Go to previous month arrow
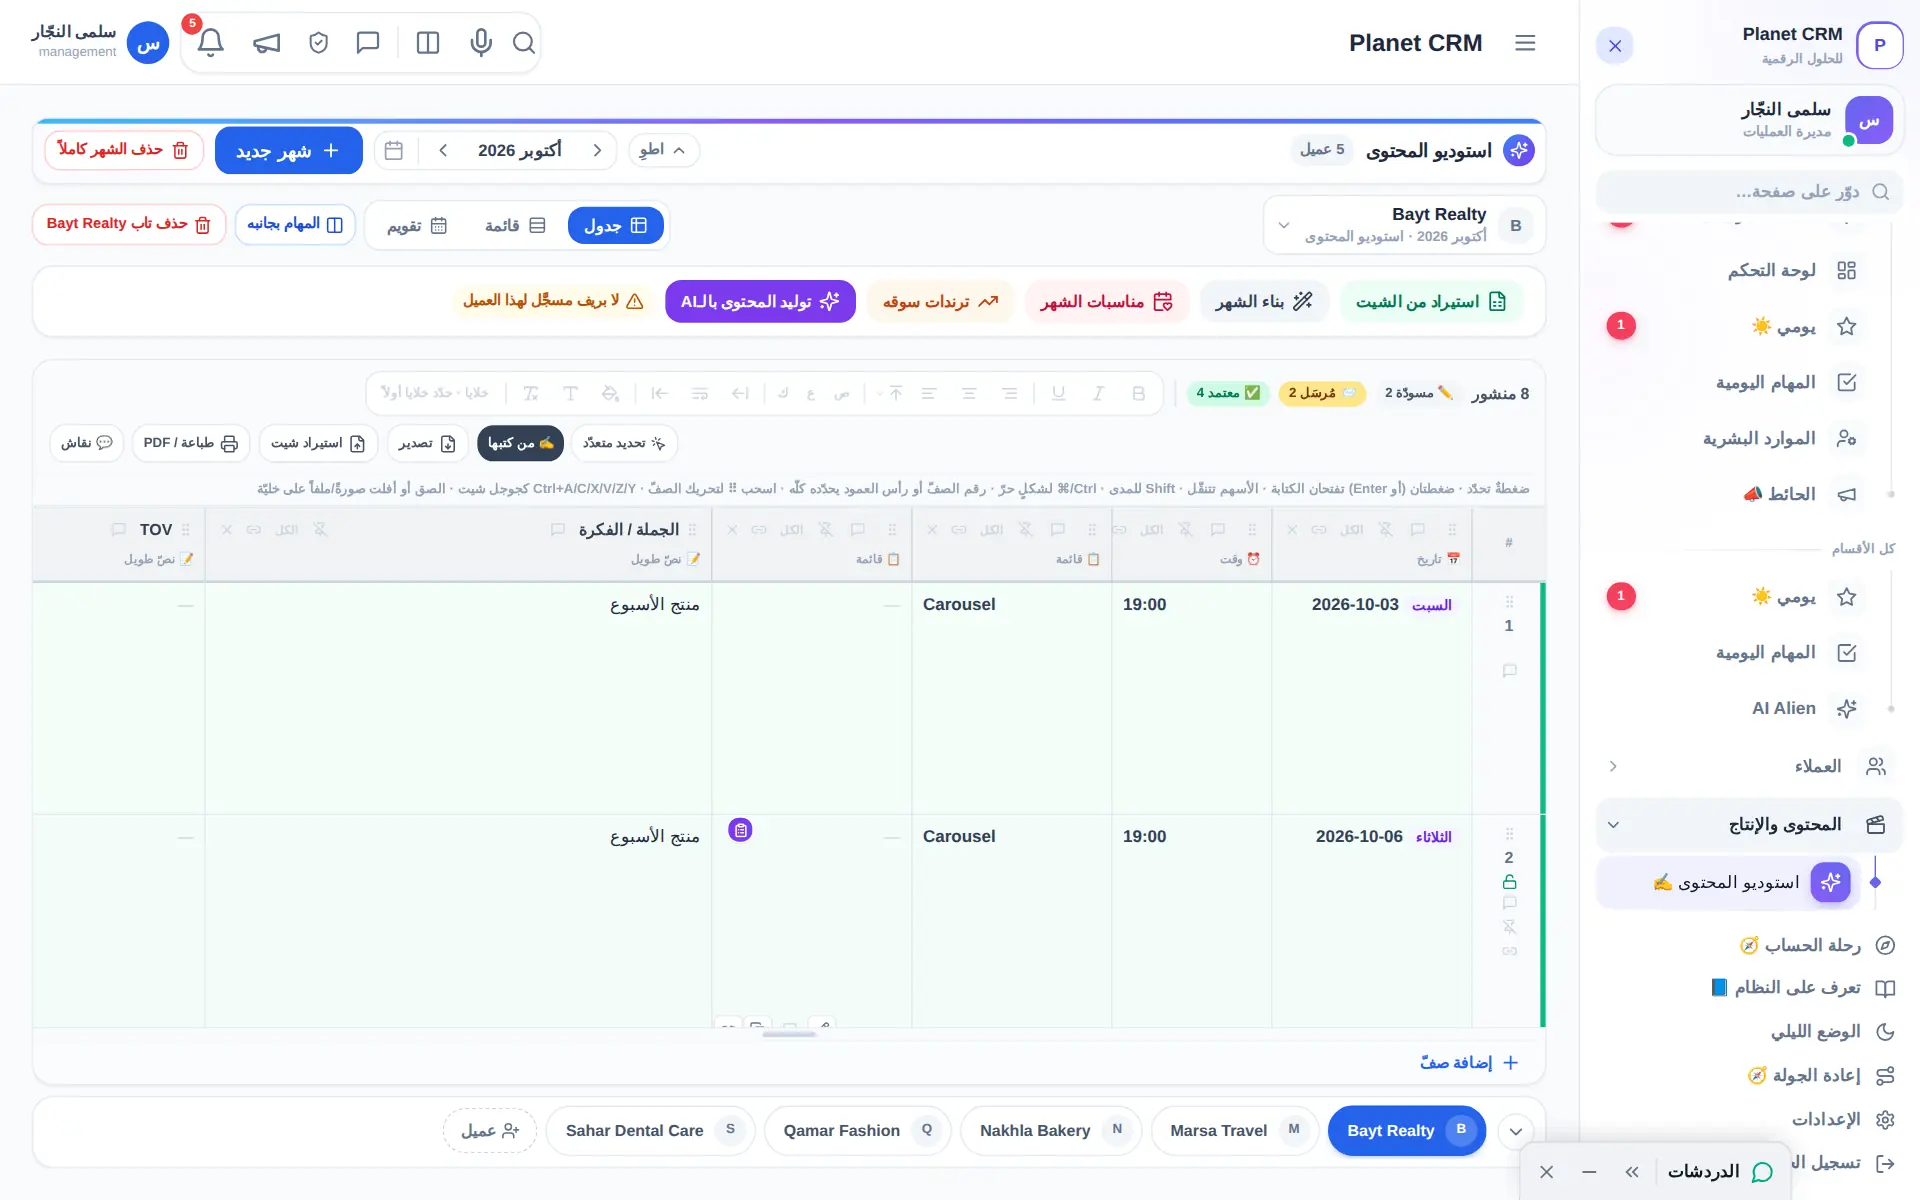The height and width of the screenshot is (1200, 1920). click(x=597, y=150)
